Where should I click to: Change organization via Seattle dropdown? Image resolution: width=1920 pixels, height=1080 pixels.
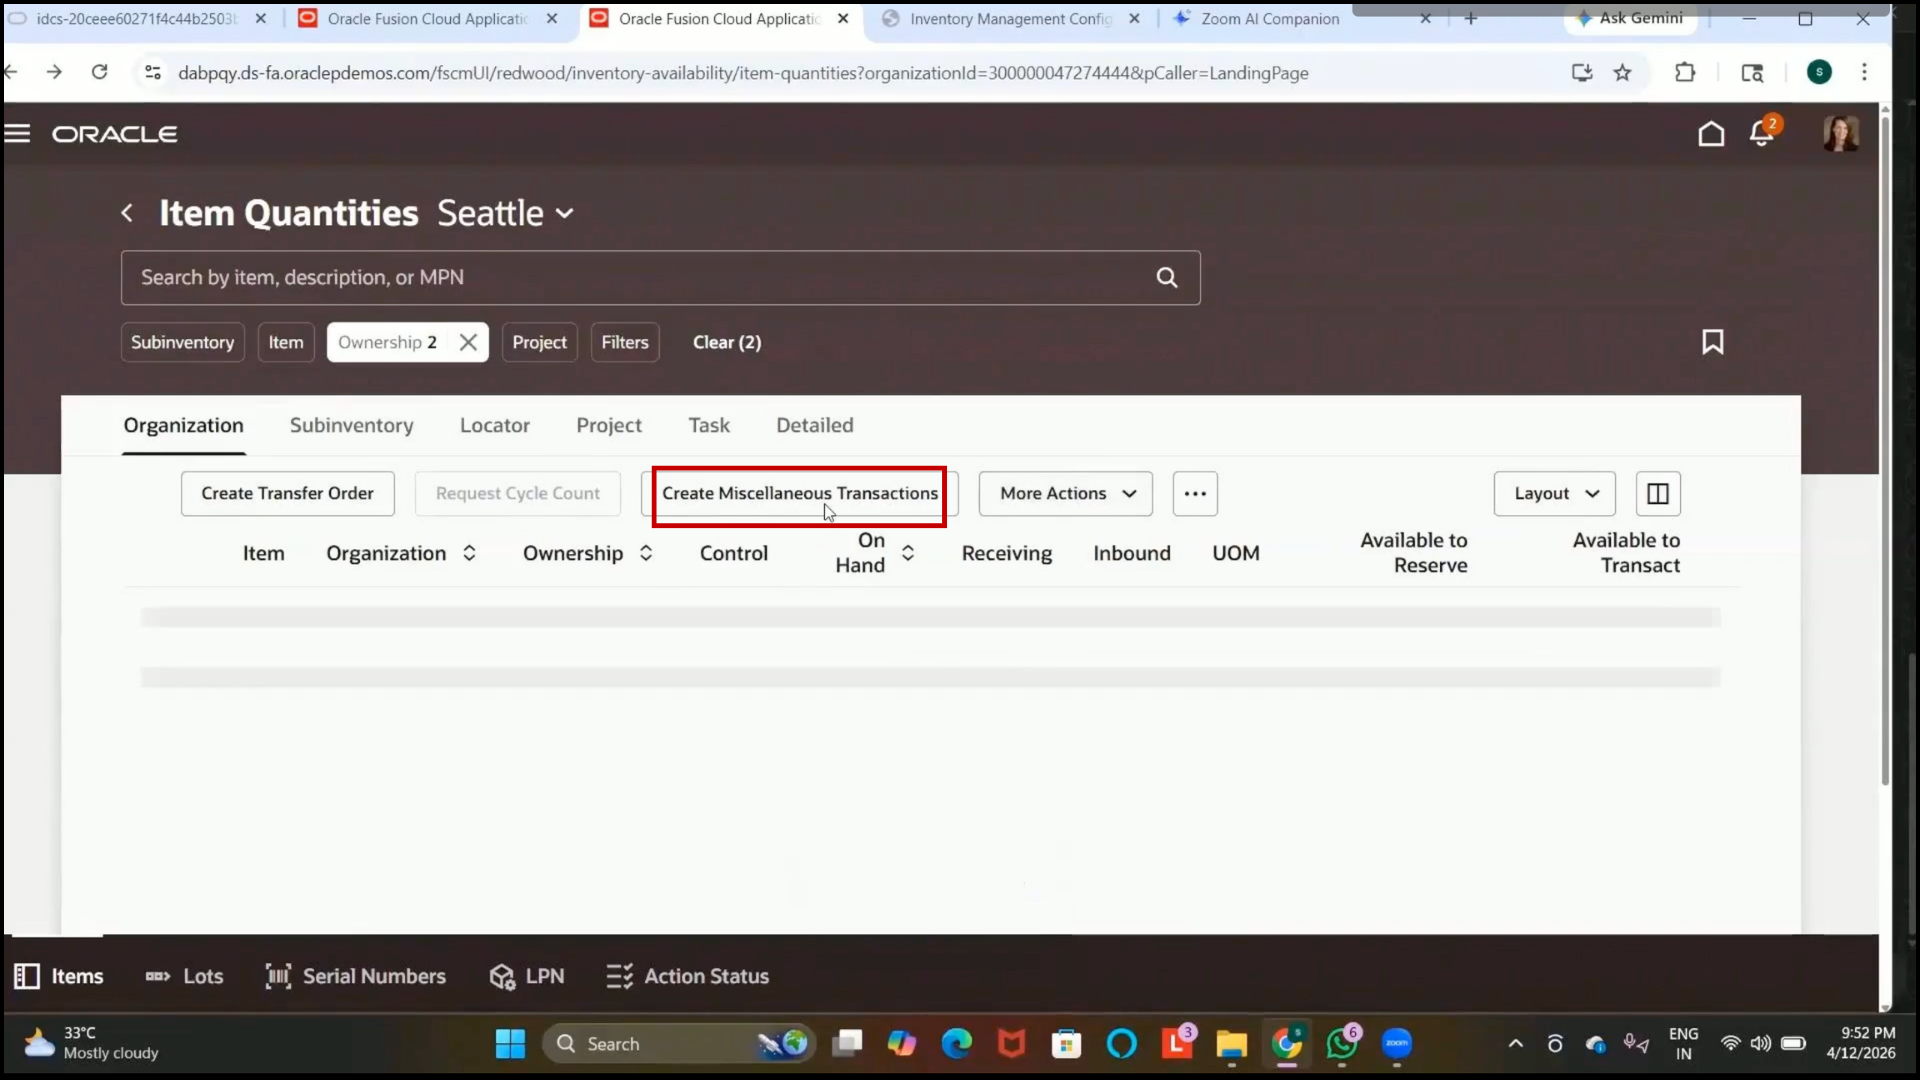(506, 213)
